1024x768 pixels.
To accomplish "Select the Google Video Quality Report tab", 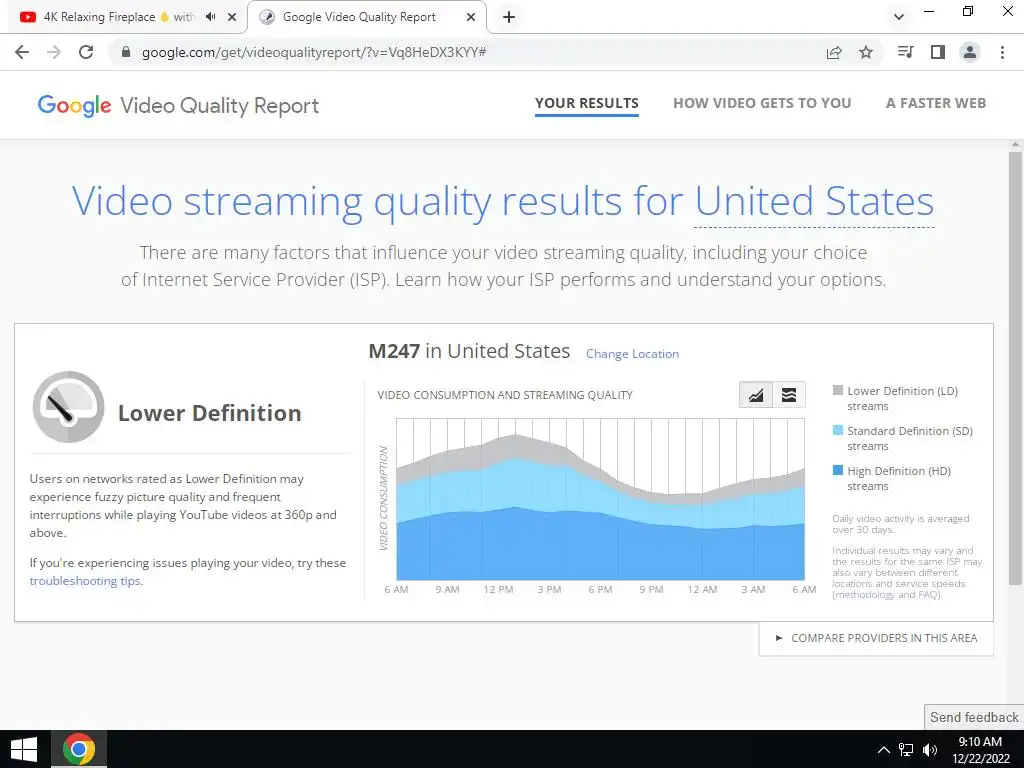I will click(x=368, y=17).
